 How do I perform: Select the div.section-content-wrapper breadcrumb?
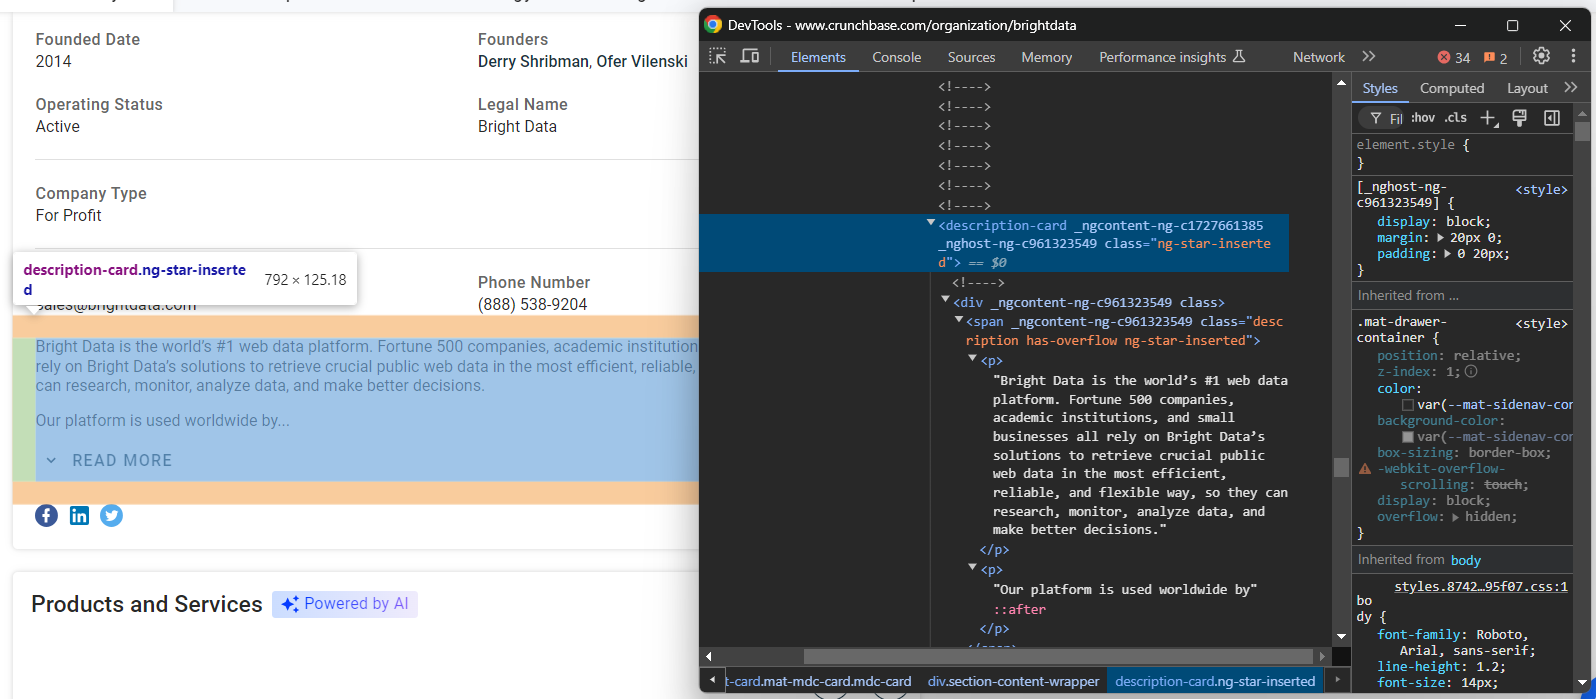[x=1013, y=681]
